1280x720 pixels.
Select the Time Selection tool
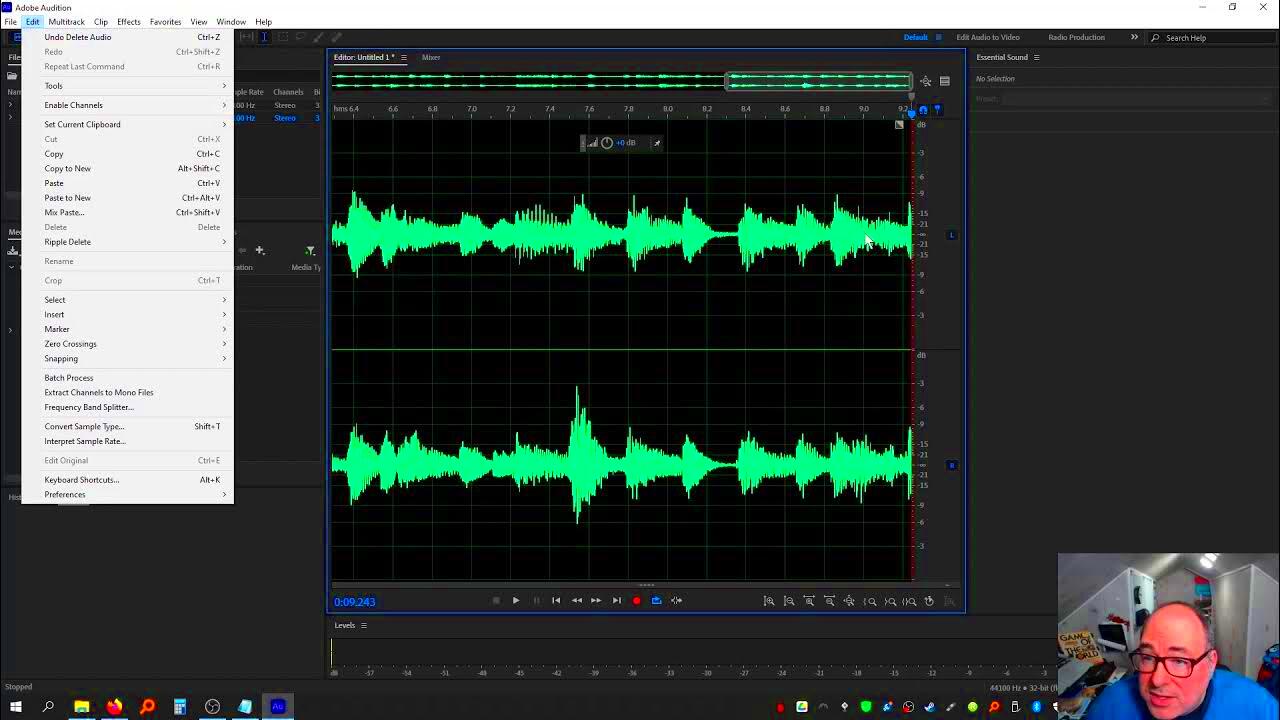tap(264, 37)
